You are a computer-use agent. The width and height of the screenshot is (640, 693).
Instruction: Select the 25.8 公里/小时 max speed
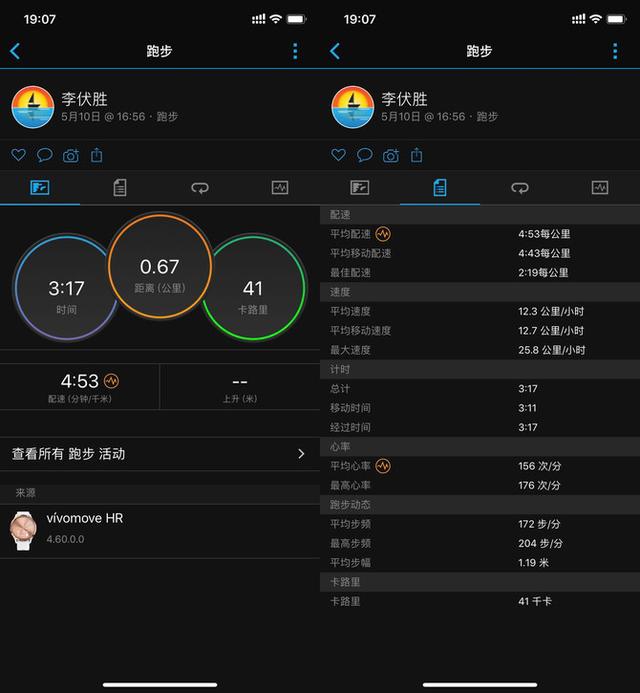pyautogui.click(x=552, y=350)
